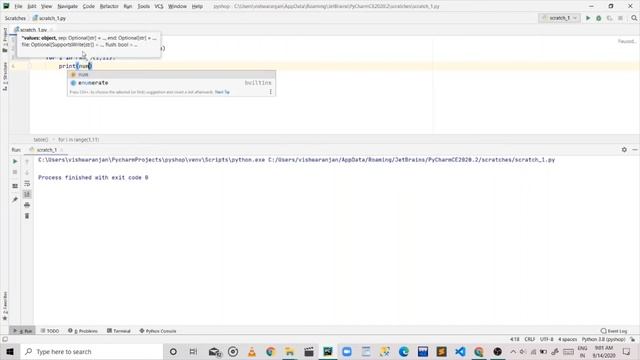Open Run panel settings gear

[624, 150]
